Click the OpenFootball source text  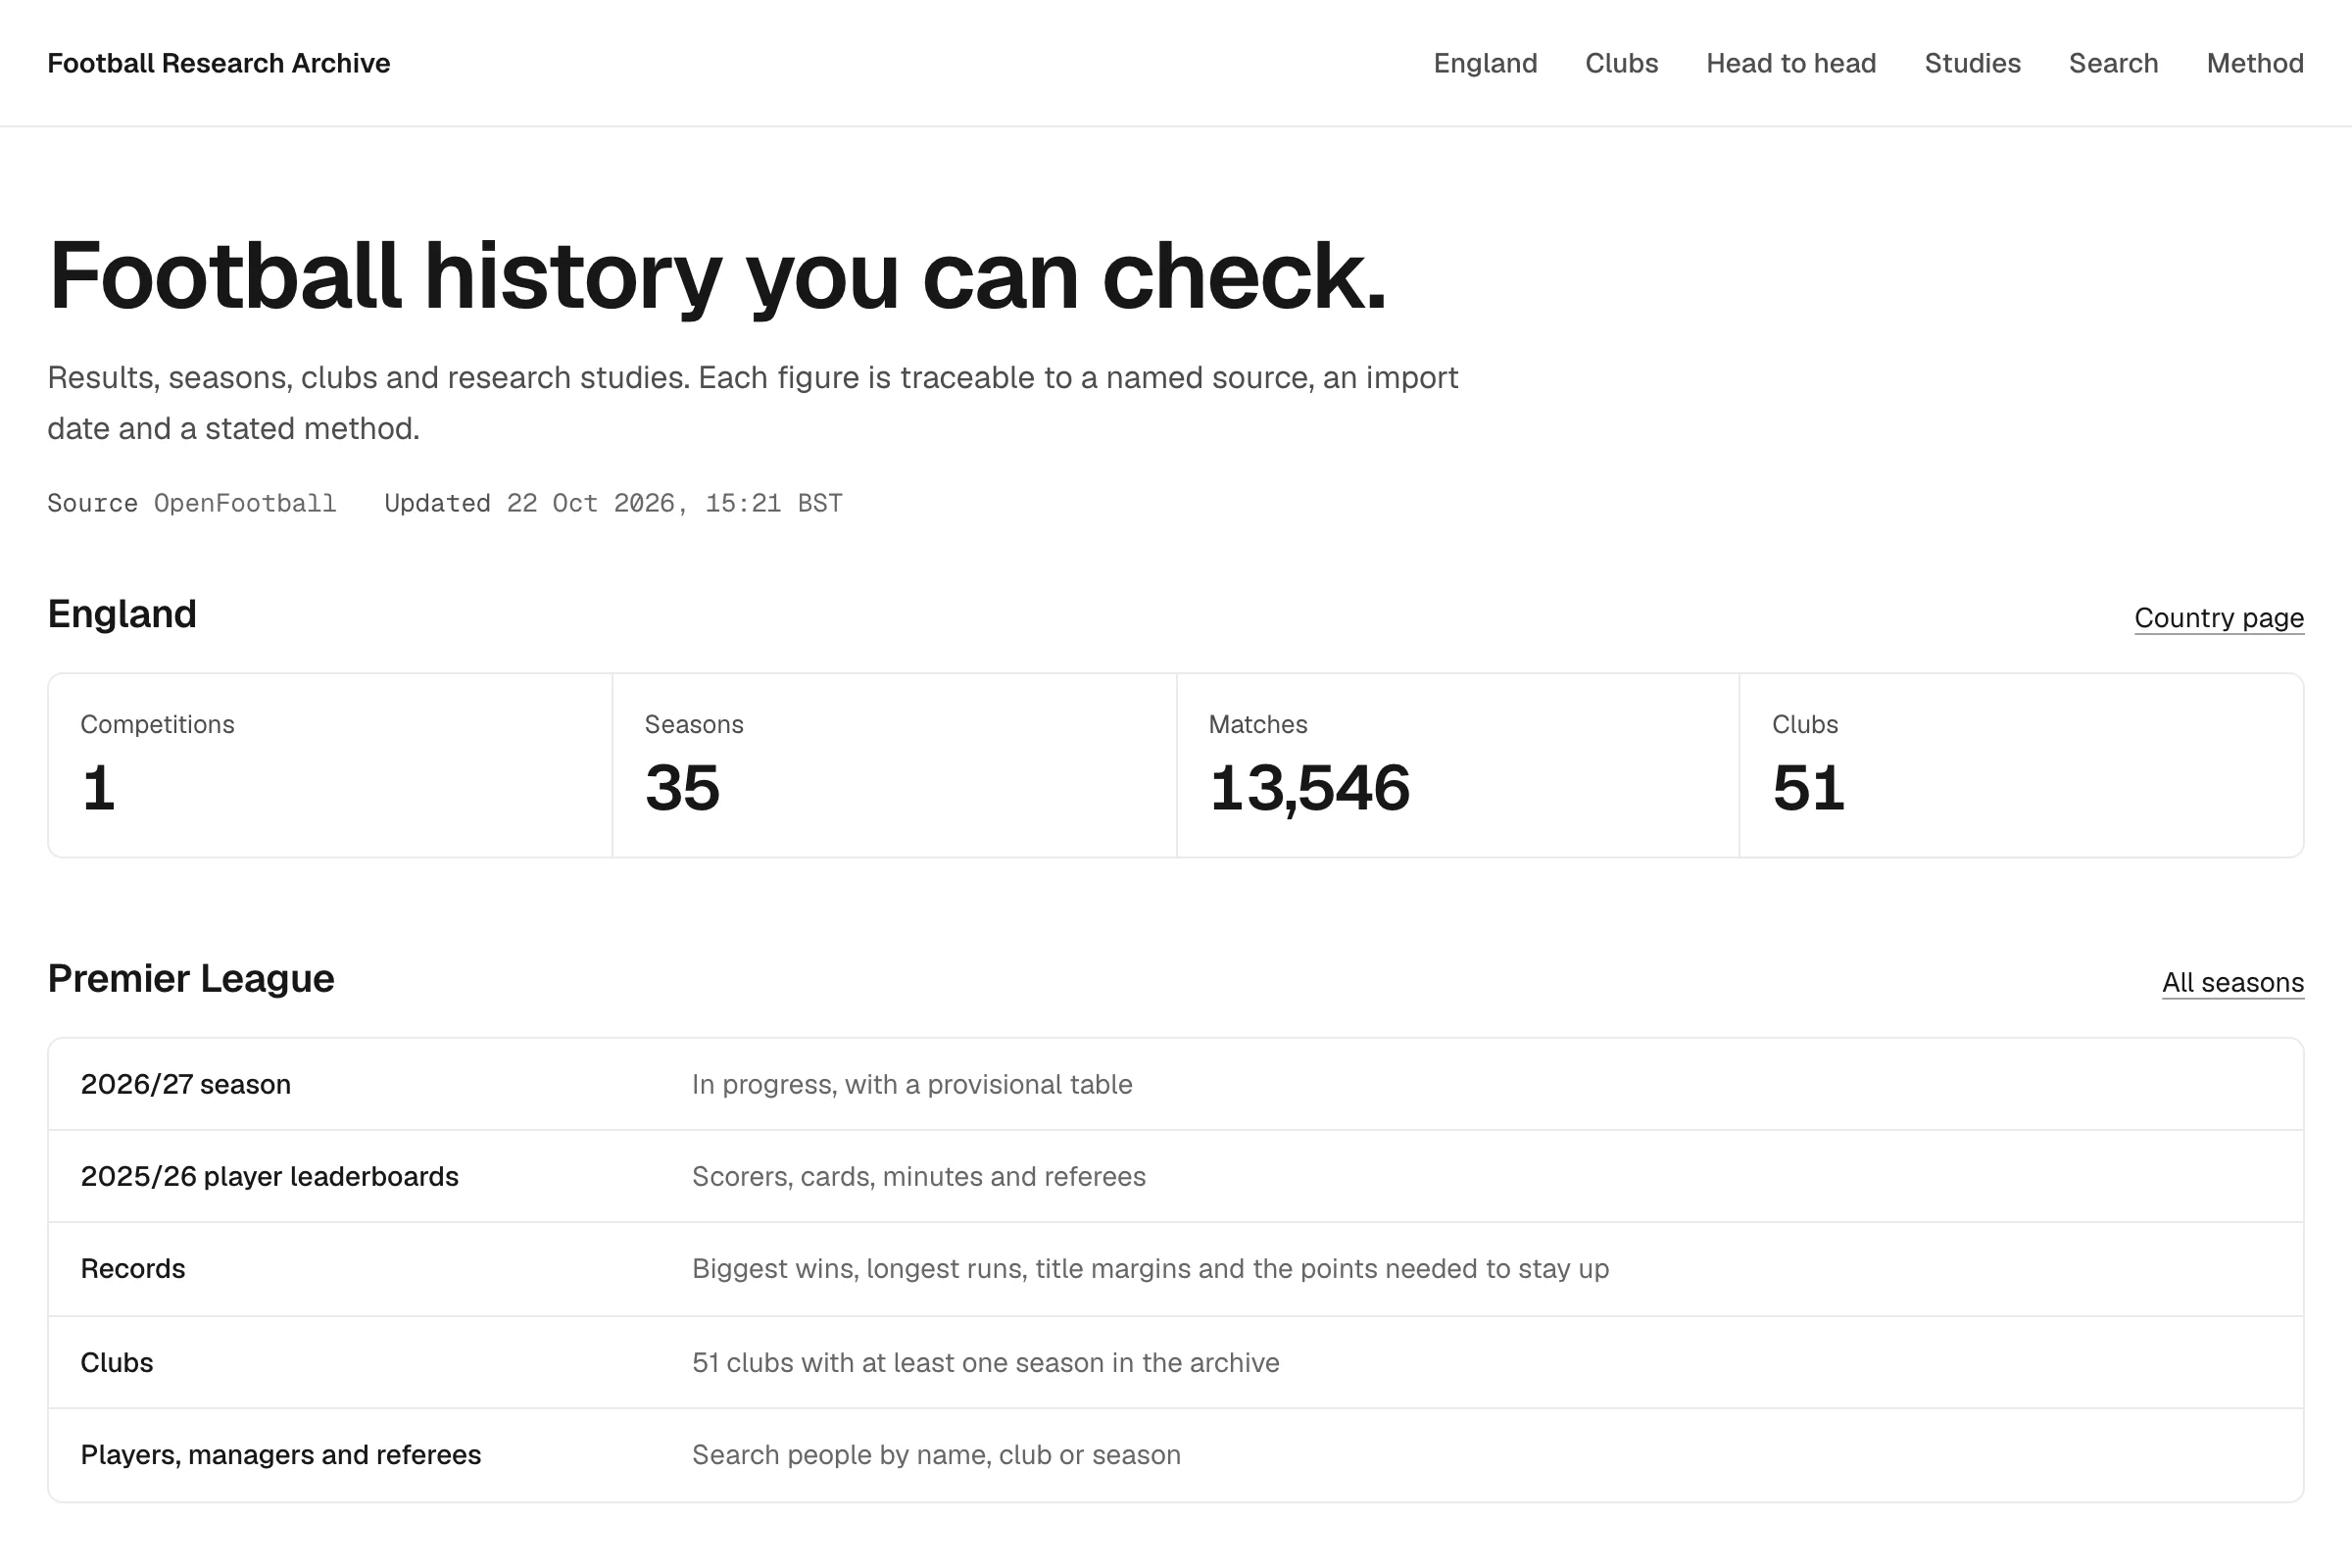pos(245,503)
